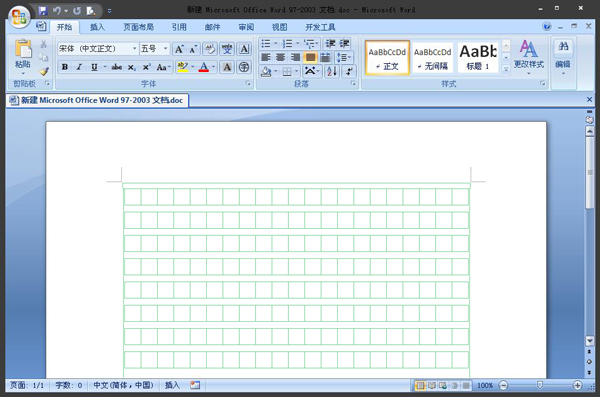Toggle italic formatting
Viewport: 600px width, 397px height.
[79, 67]
